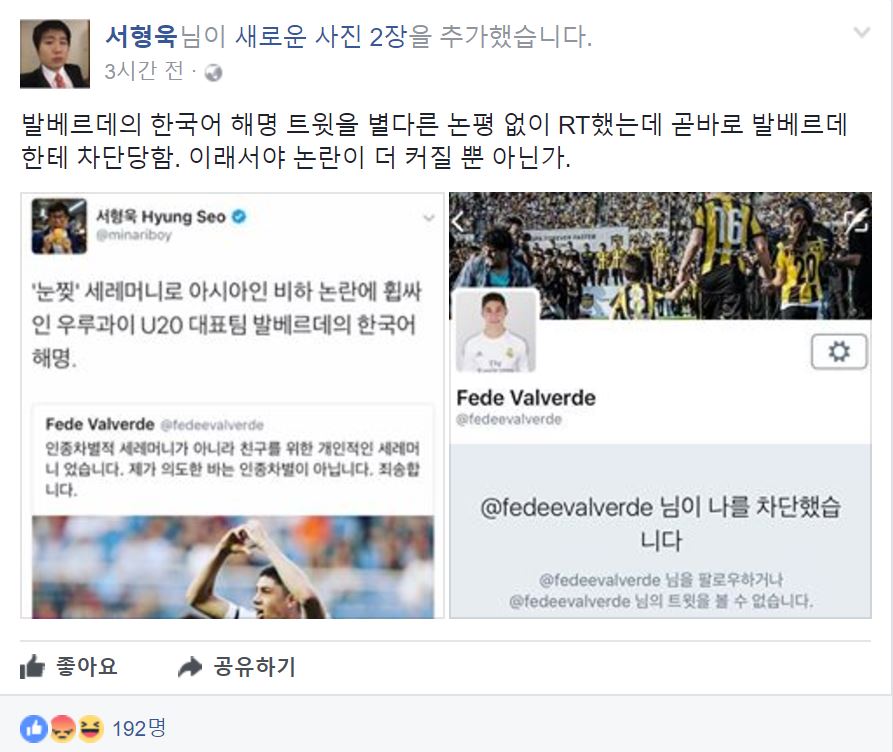View the 192명 reactions count
893x752 pixels.
[x=139, y=728]
